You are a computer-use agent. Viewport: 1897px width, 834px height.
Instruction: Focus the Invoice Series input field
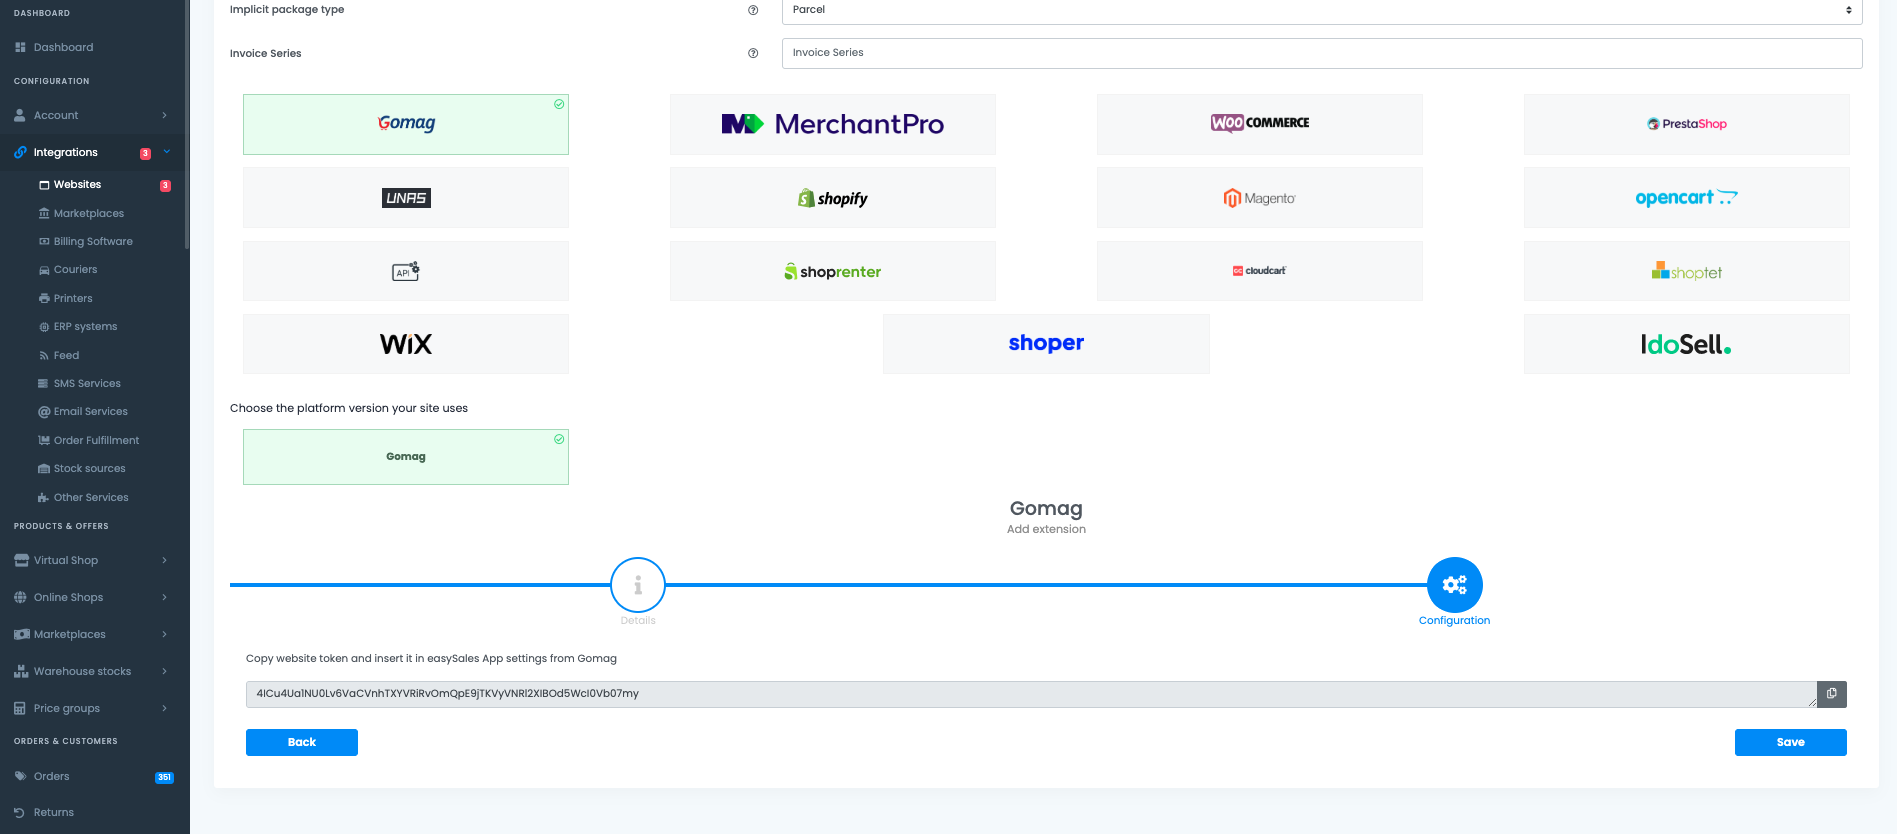click(x=1322, y=53)
